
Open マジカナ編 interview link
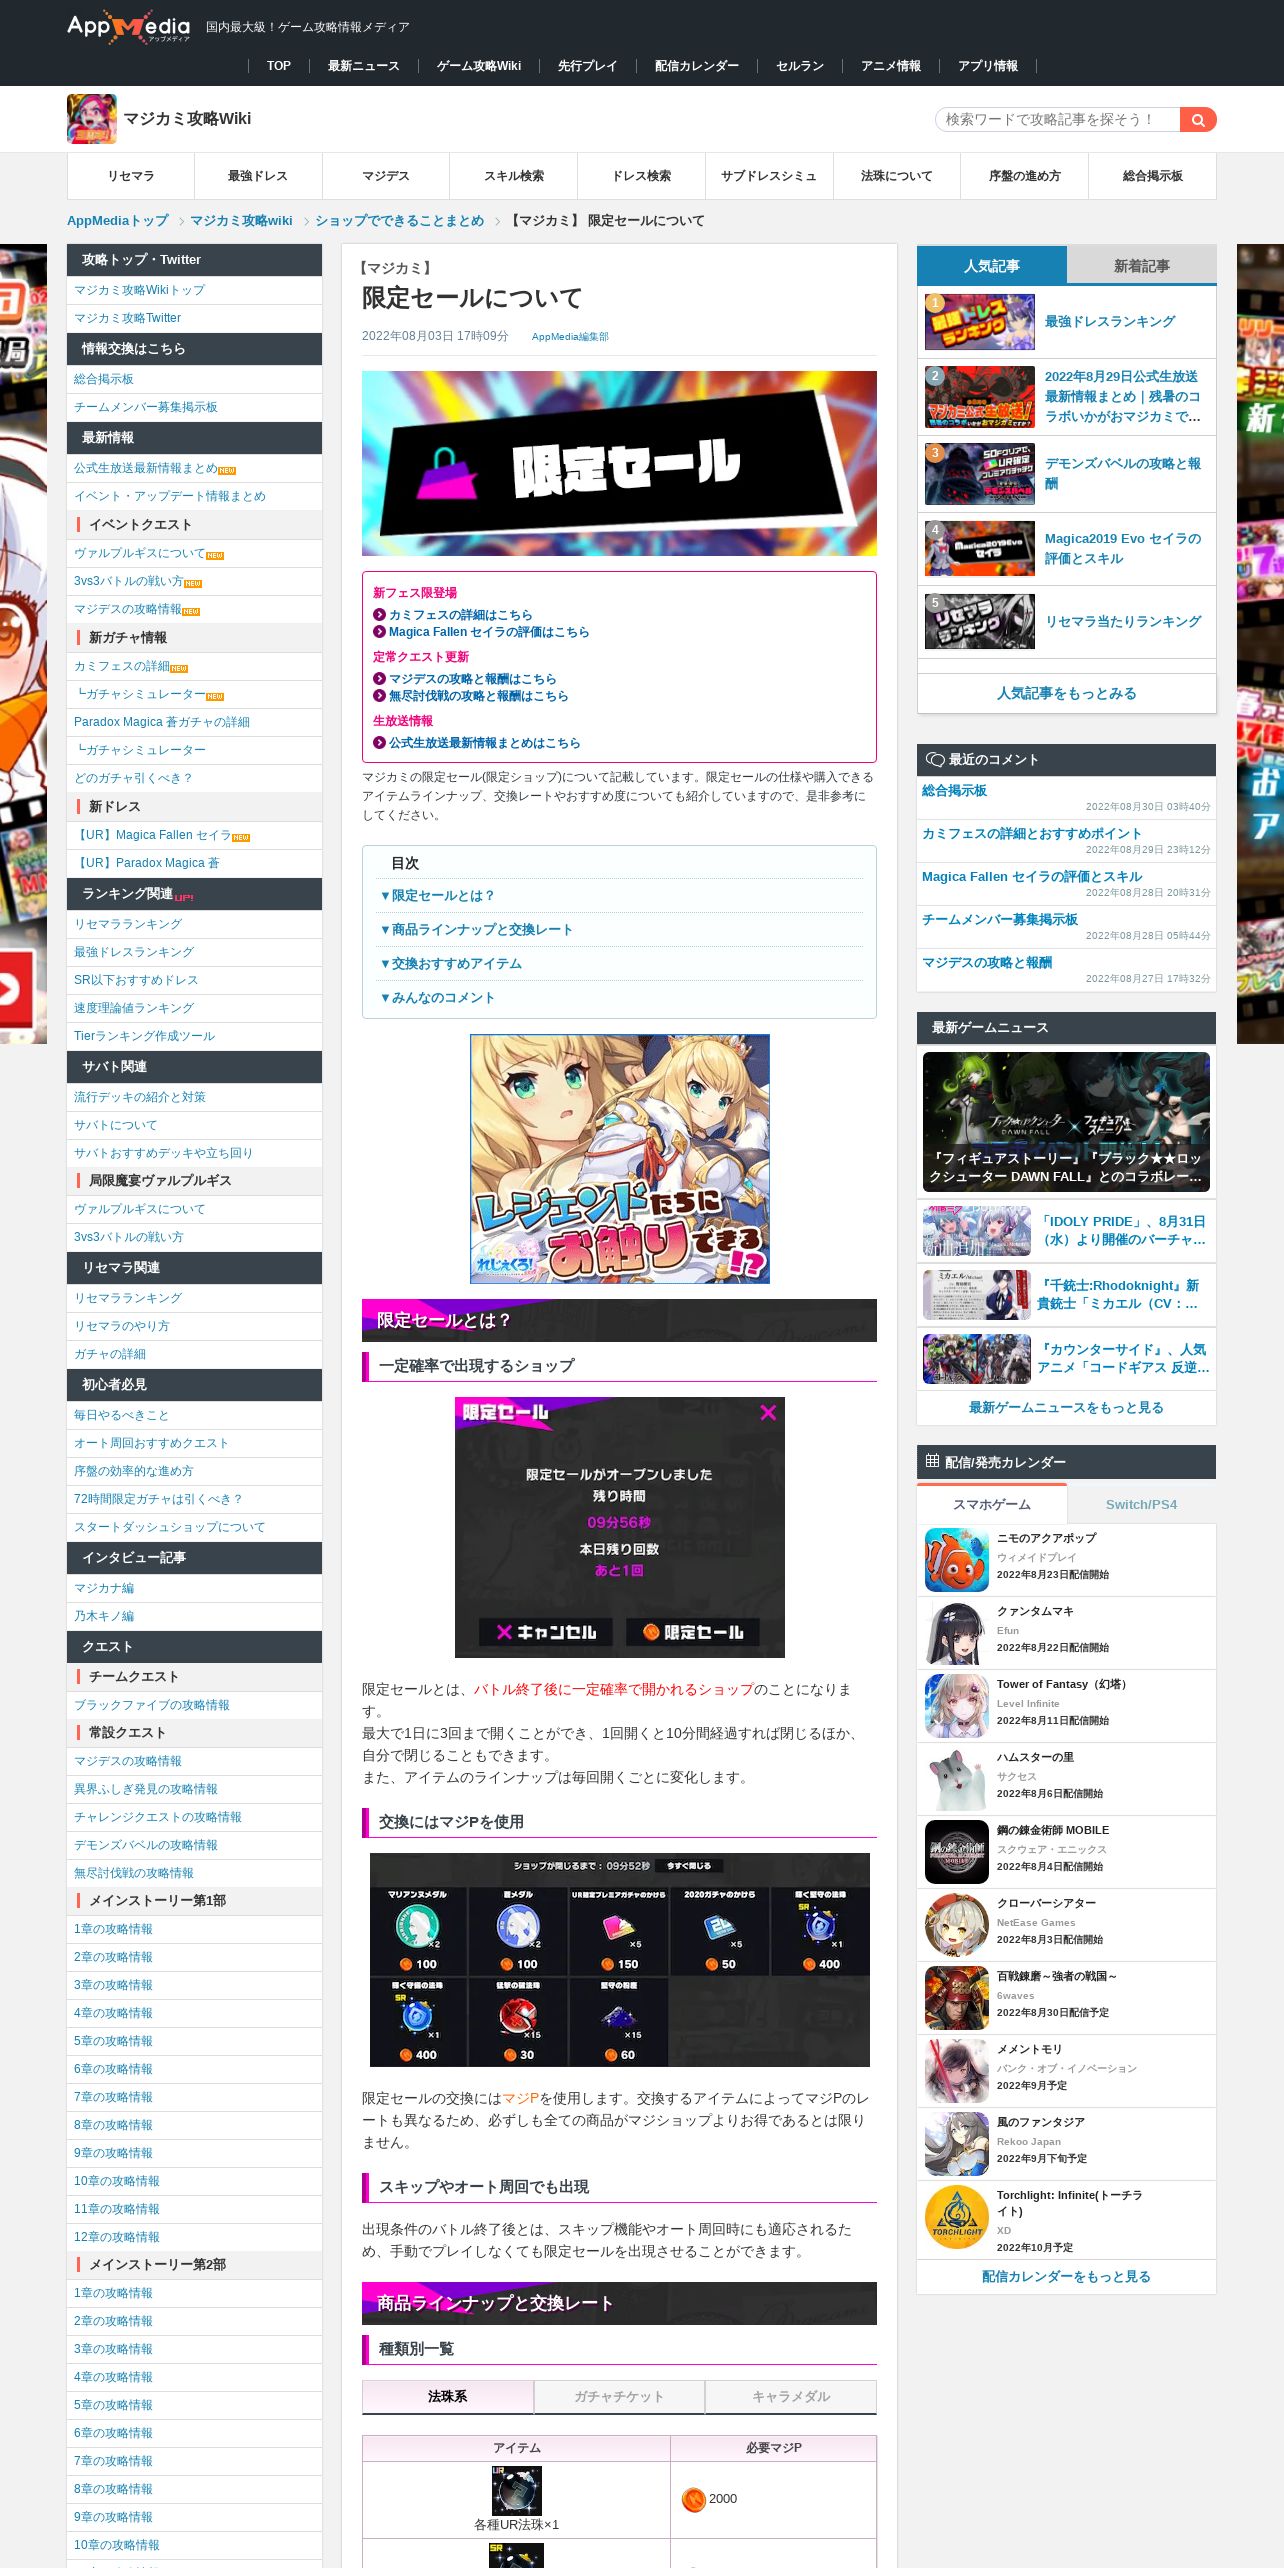[x=104, y=1588]
